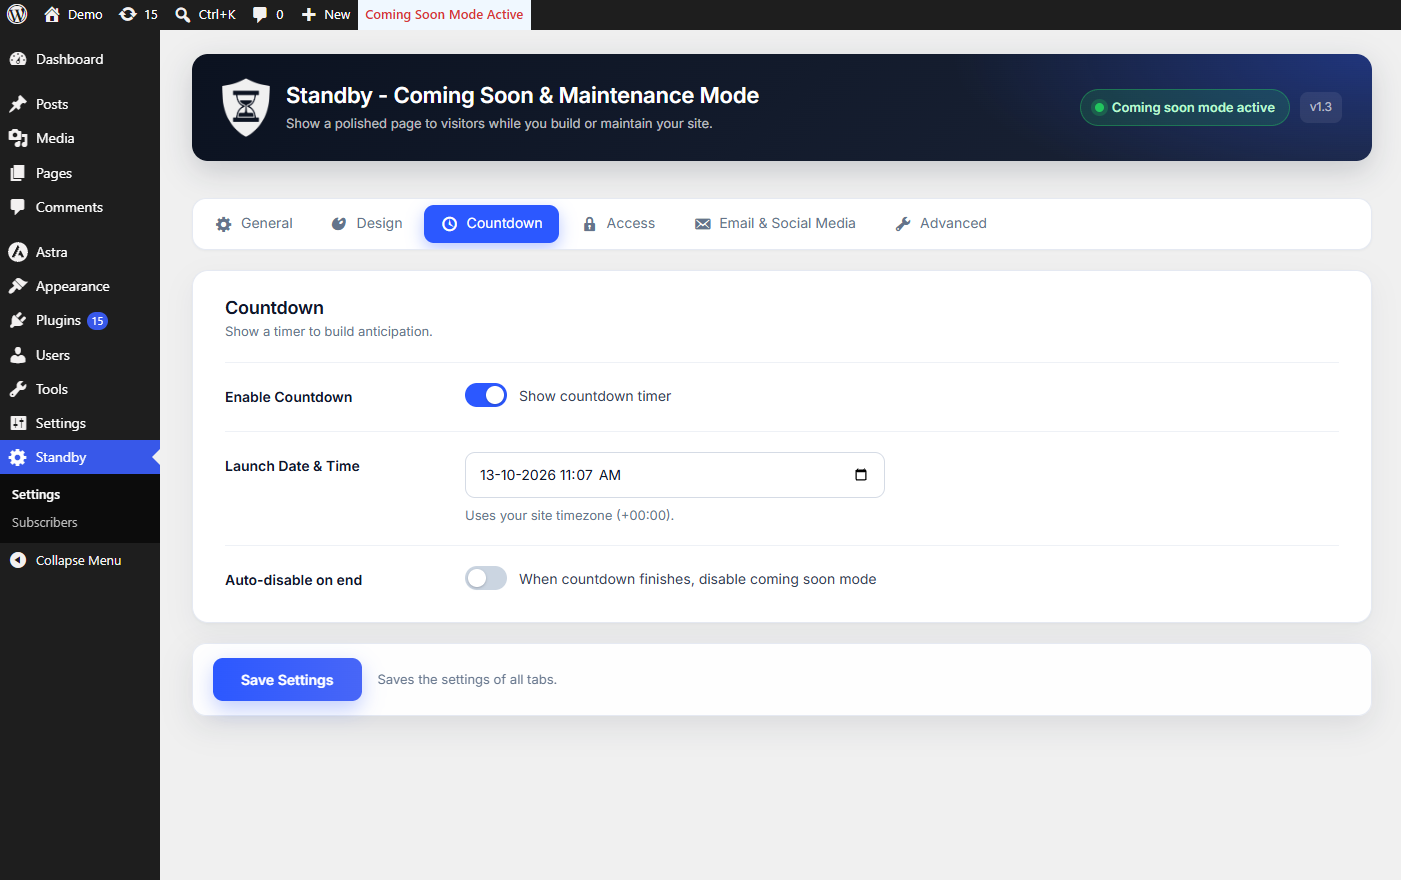Click the Collapse Menu arrow icon
The width and height of the screenshot is (1401, 880).
(x=18, y=560)
